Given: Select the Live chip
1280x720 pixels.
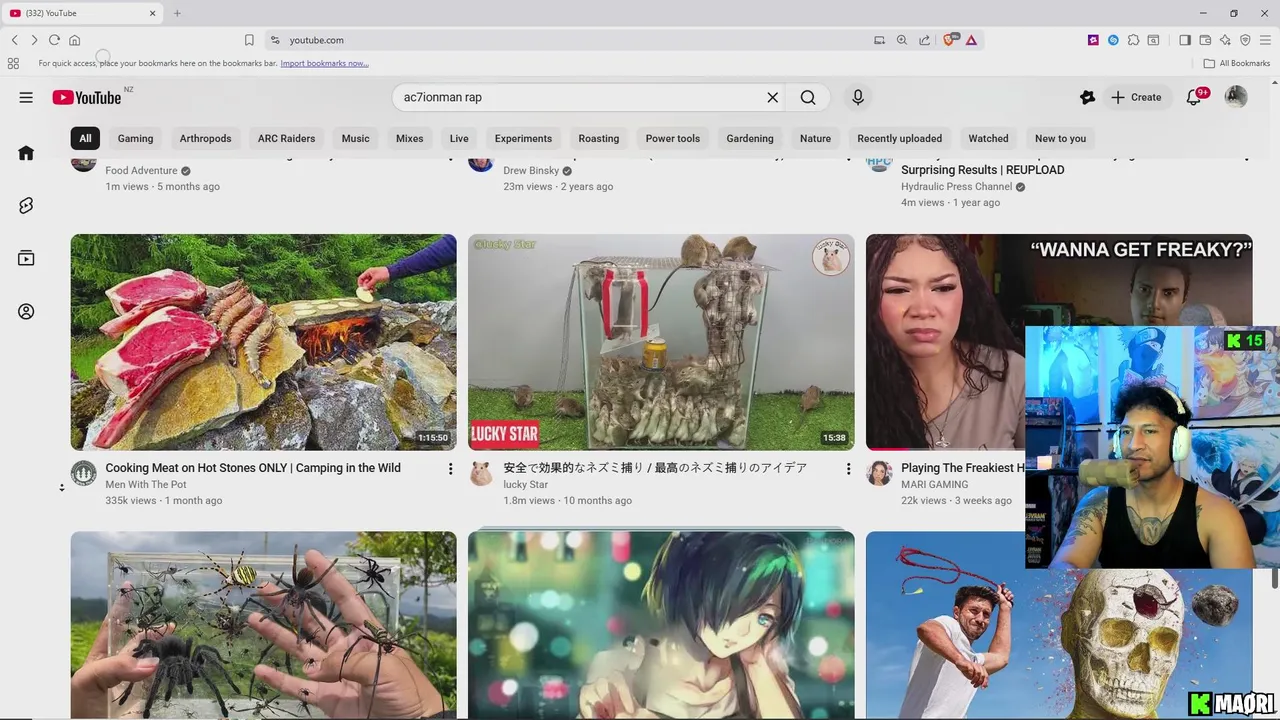Looking at the screenshot, I should tap(459, 138).
